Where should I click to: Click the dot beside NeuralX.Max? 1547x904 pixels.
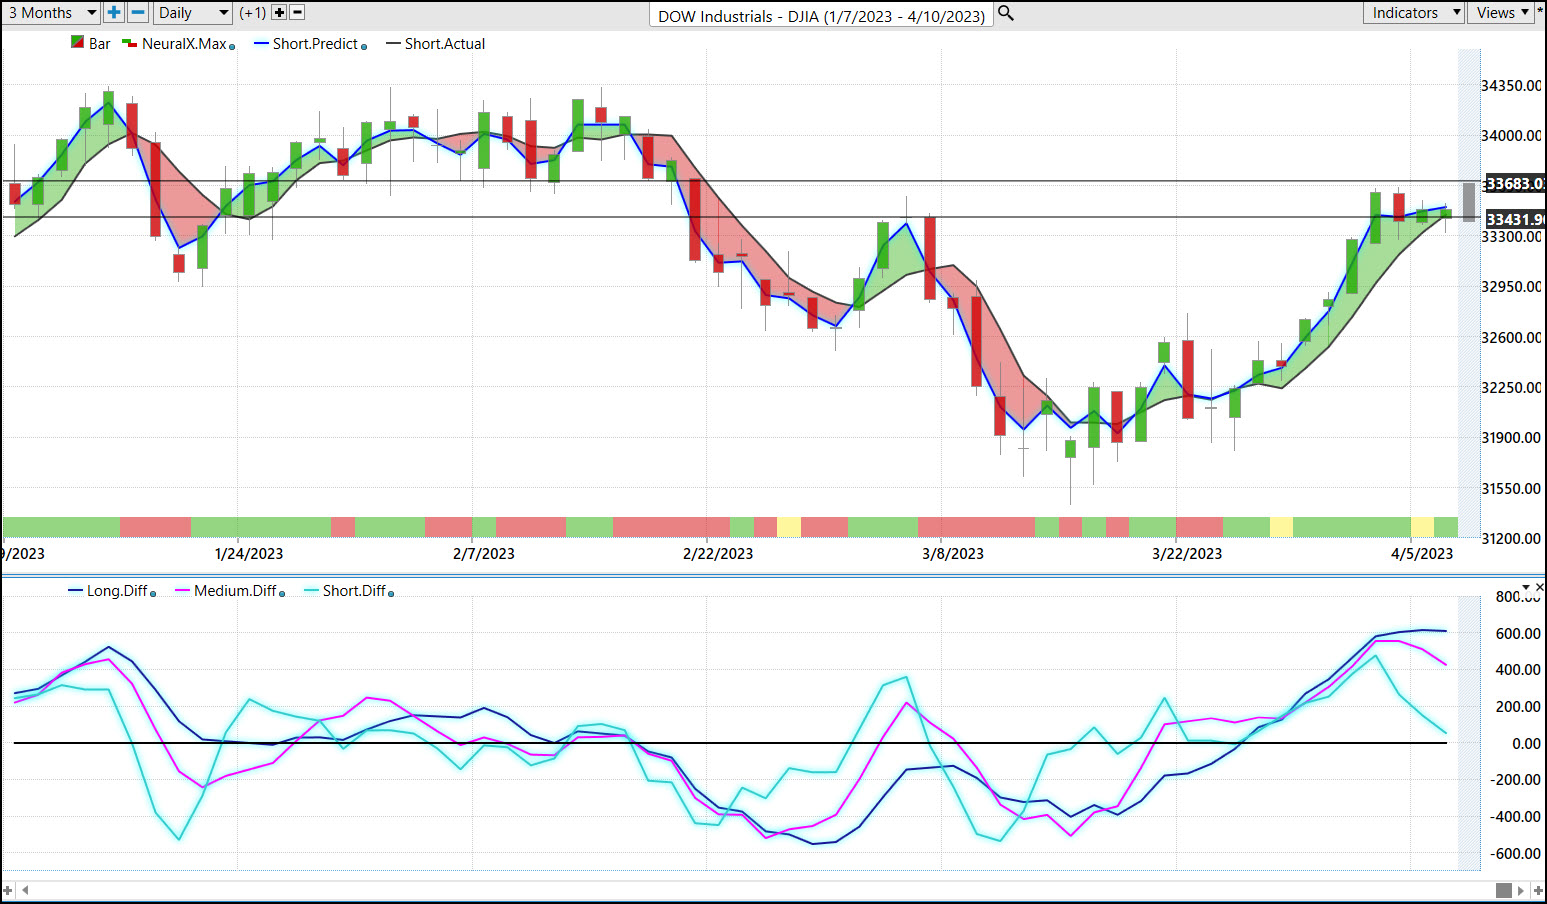tap(232, 46)
